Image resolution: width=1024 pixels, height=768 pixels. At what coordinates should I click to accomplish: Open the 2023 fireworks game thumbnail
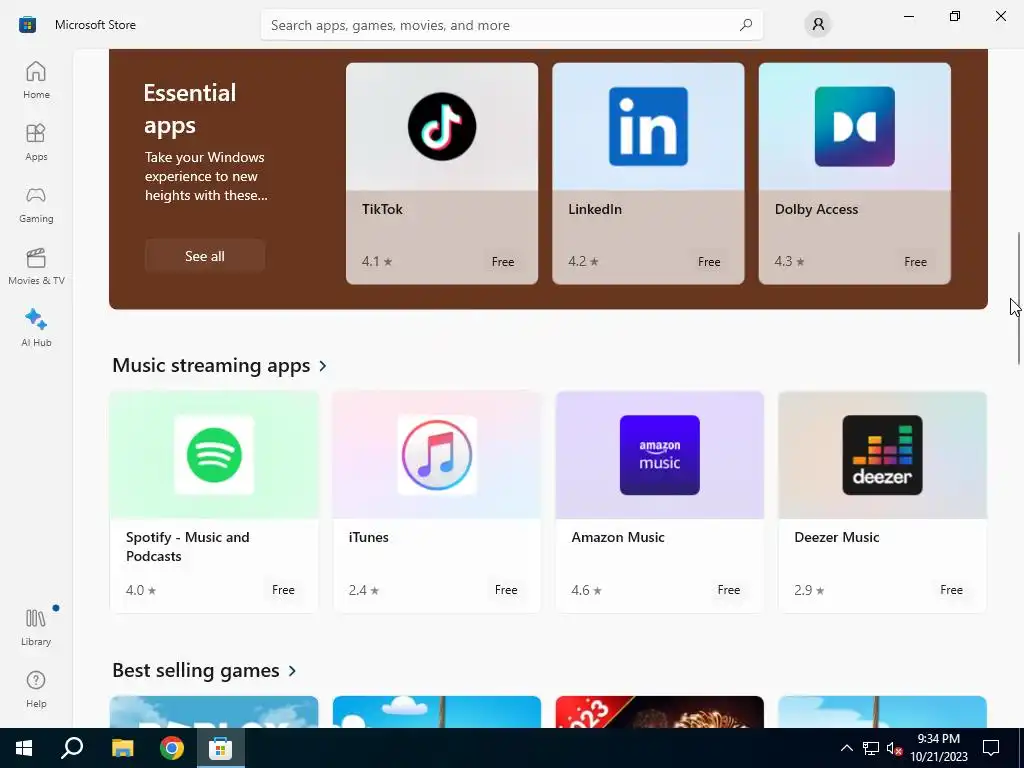[660, 712]
